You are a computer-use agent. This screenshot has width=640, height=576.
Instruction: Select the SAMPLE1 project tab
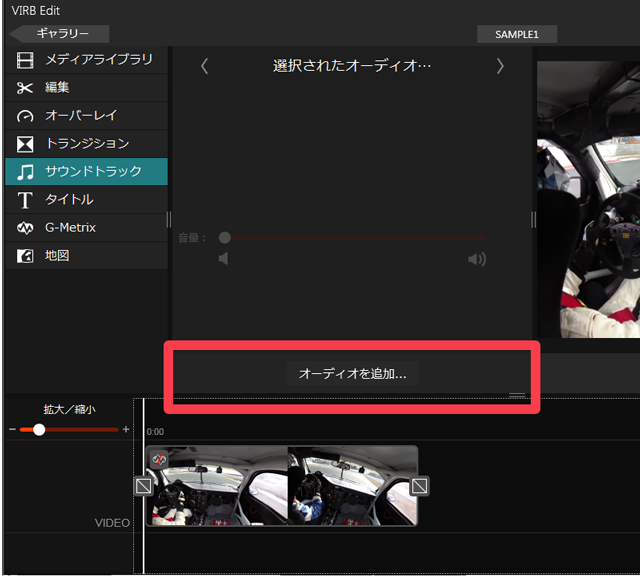click(x=517, y=34)
